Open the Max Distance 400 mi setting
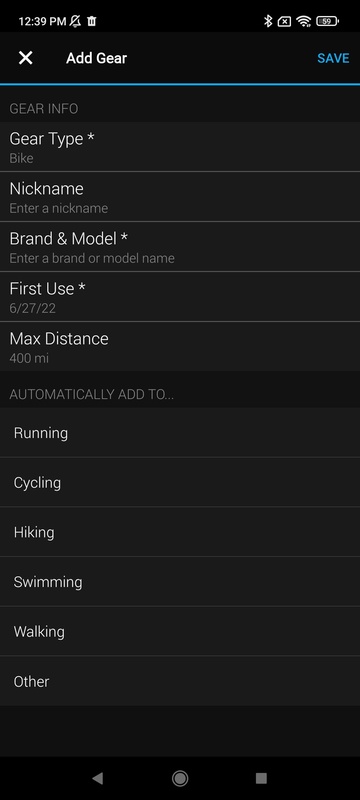Image resolution: width=360 pixels, height=800 pixels. coord(180,346)
